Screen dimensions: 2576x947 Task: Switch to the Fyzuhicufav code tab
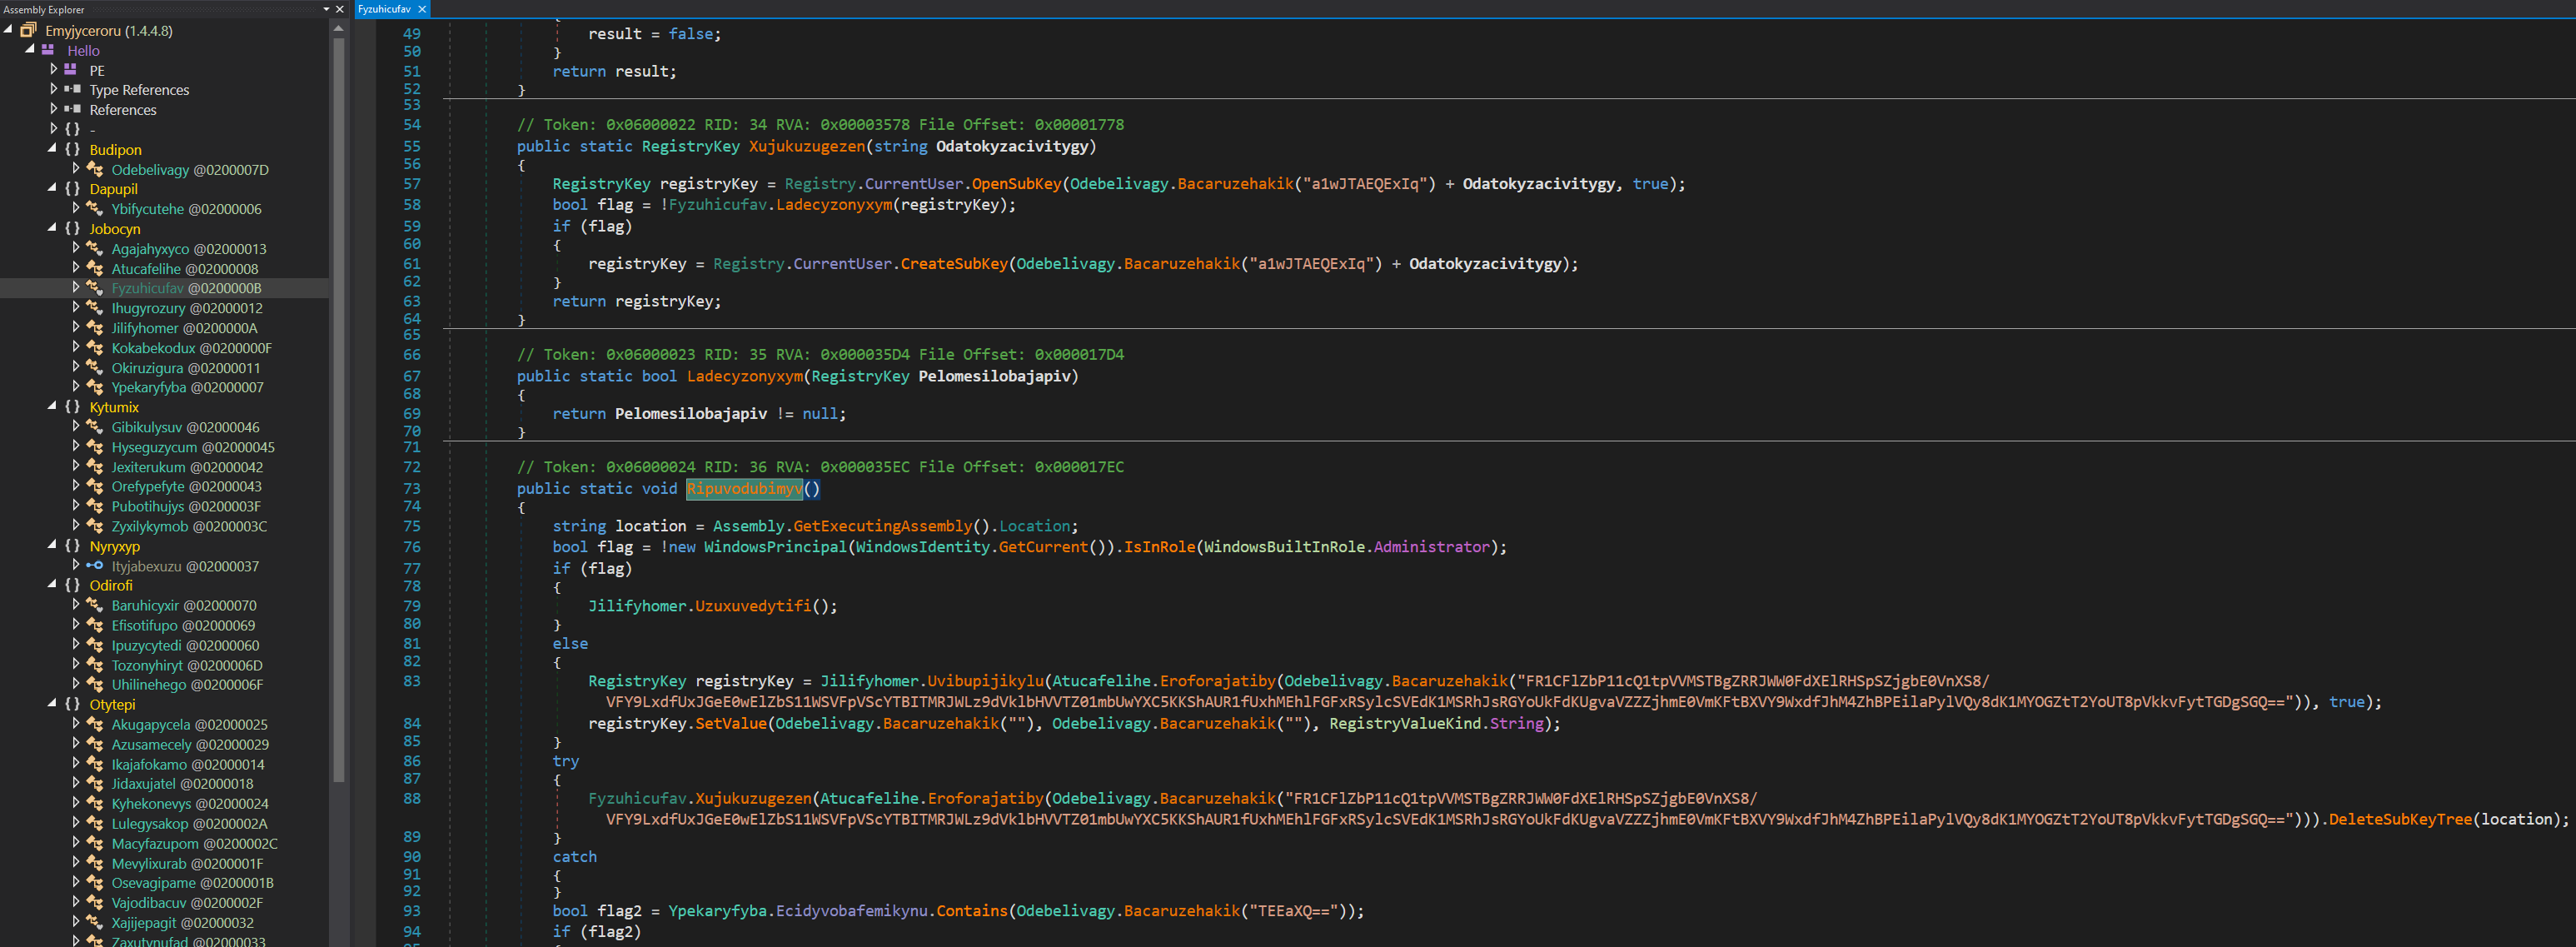point(384,9)
